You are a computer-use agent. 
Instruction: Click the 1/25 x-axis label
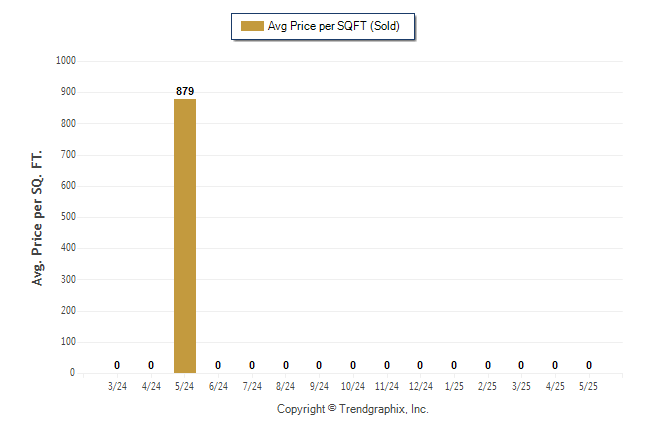(x=454, y=386)
